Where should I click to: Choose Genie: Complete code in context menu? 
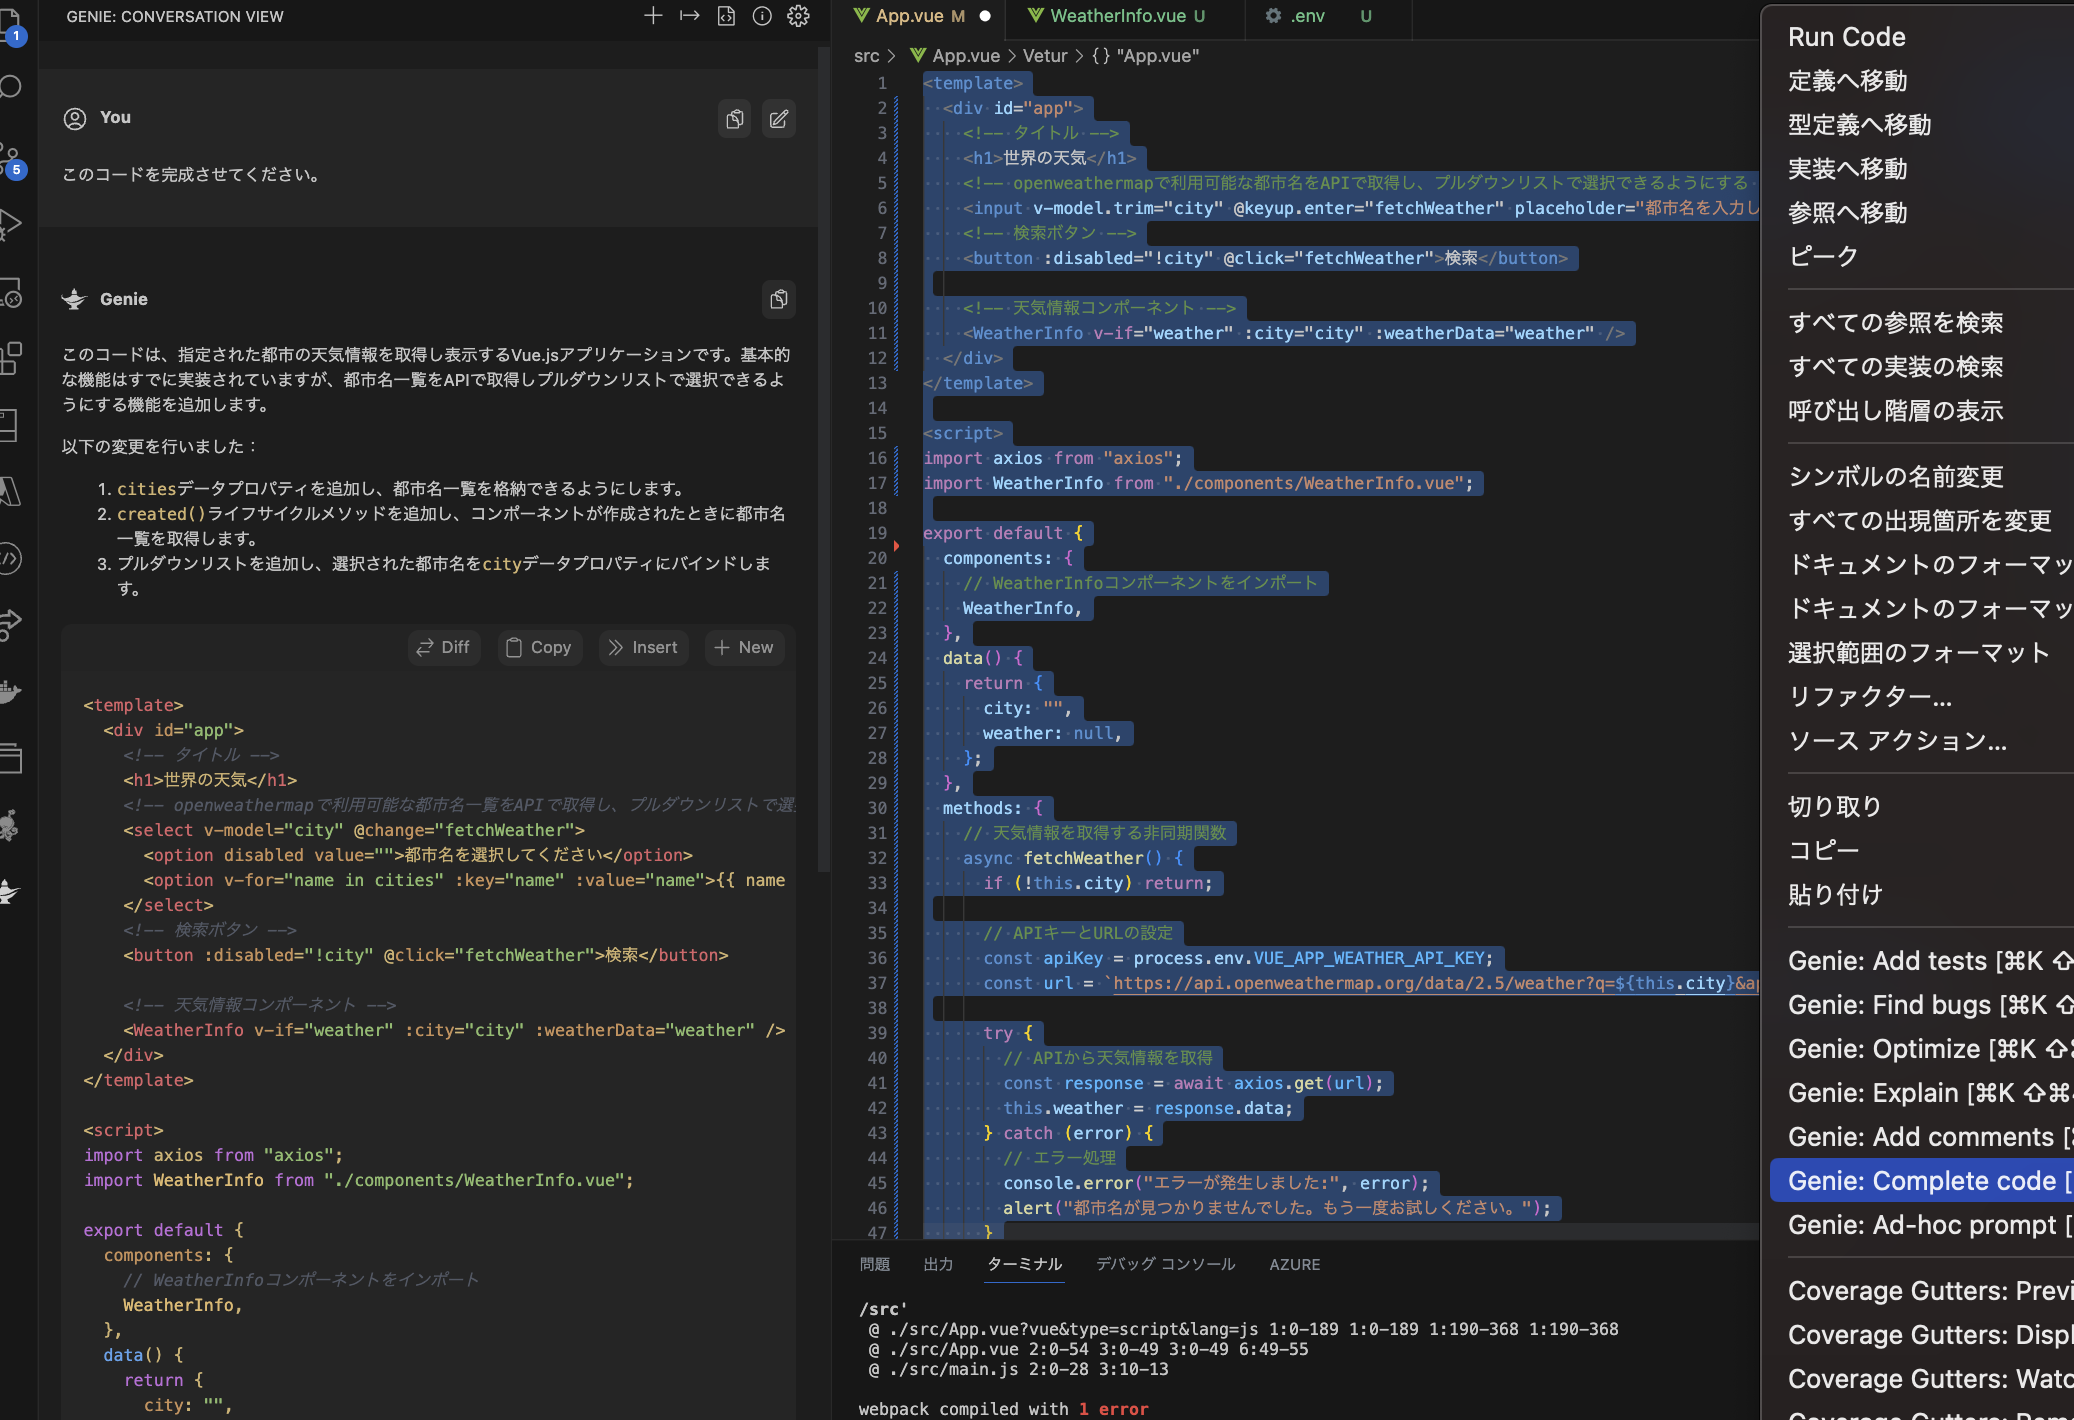pos(1921,1181)
